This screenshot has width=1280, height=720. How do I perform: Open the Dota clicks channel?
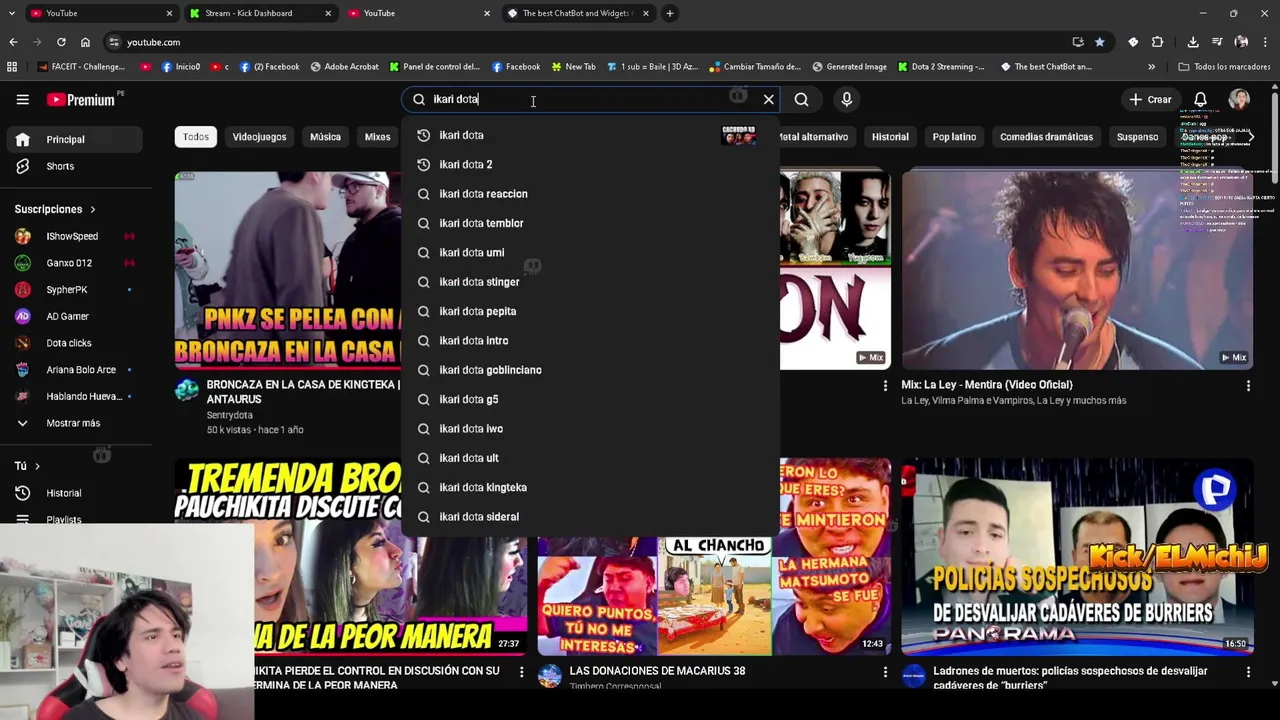[x=73, y=343]
